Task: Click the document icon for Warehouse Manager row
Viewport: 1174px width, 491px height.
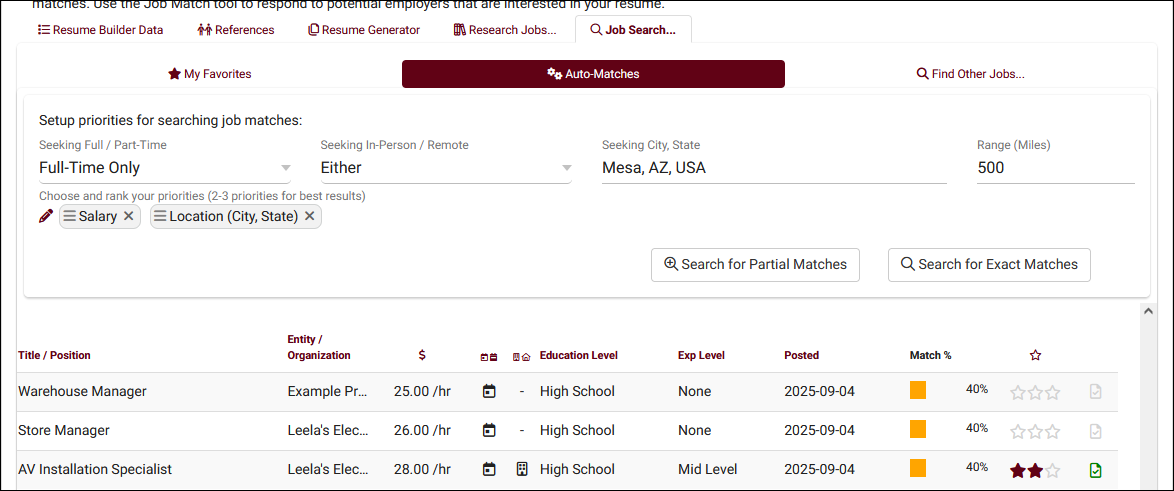Action: 1096,392
